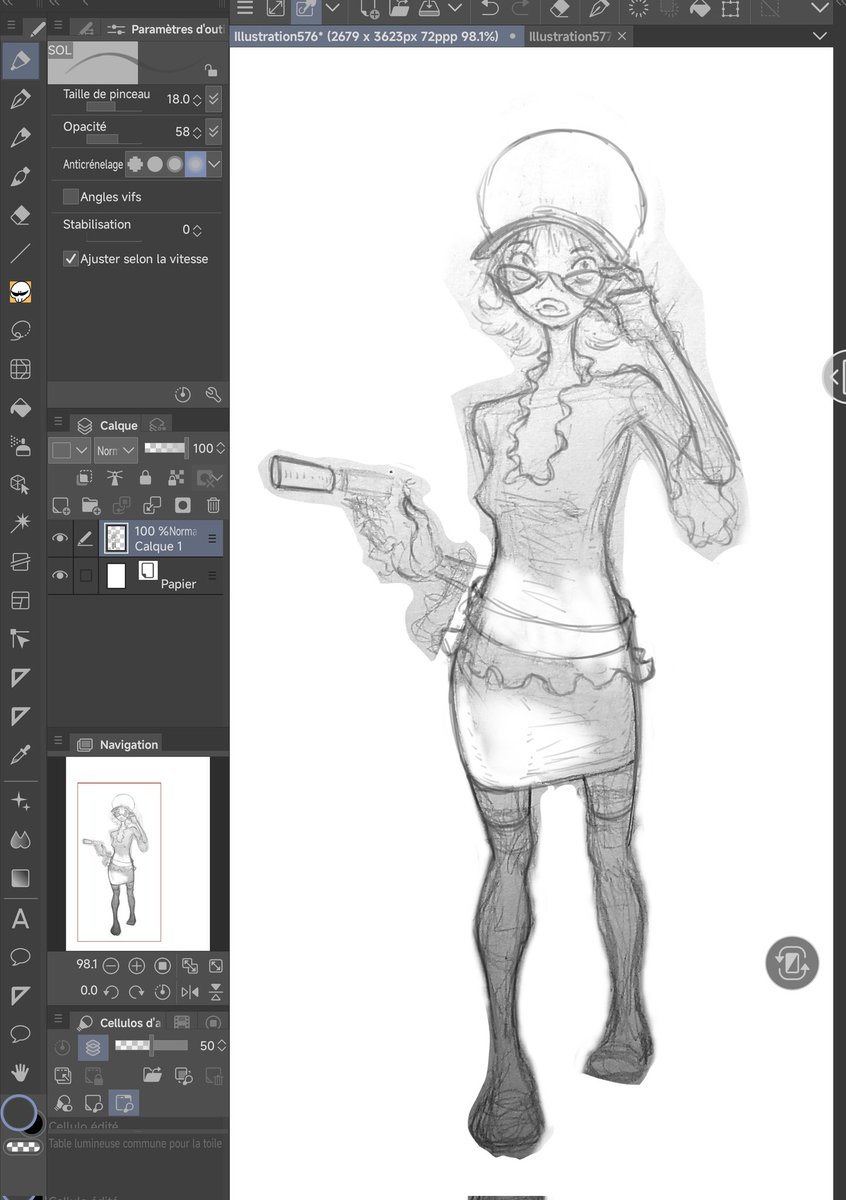
Task: Select the Text tool
Action: 20,918
